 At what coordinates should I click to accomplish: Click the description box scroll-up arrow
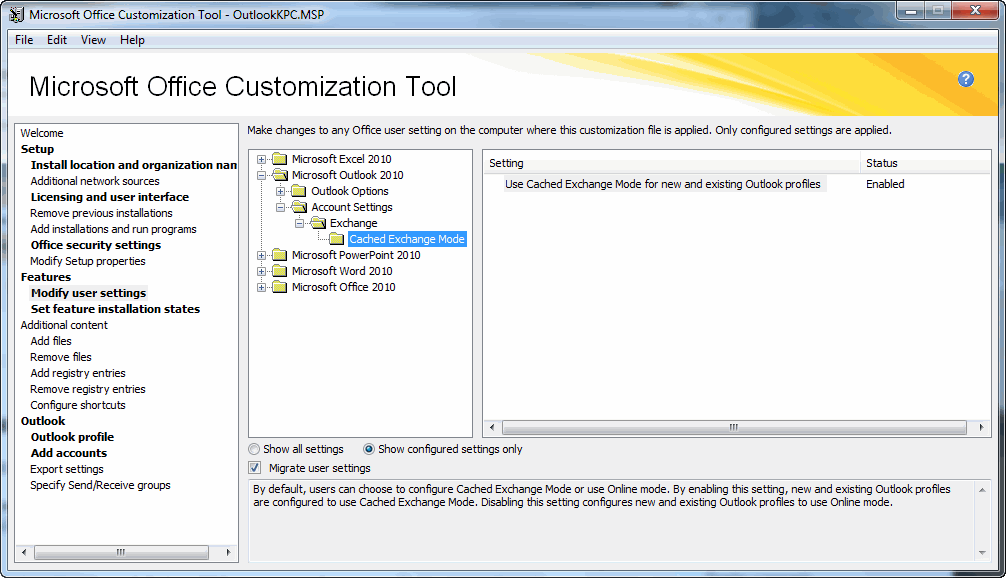click(x=982, y=490)
